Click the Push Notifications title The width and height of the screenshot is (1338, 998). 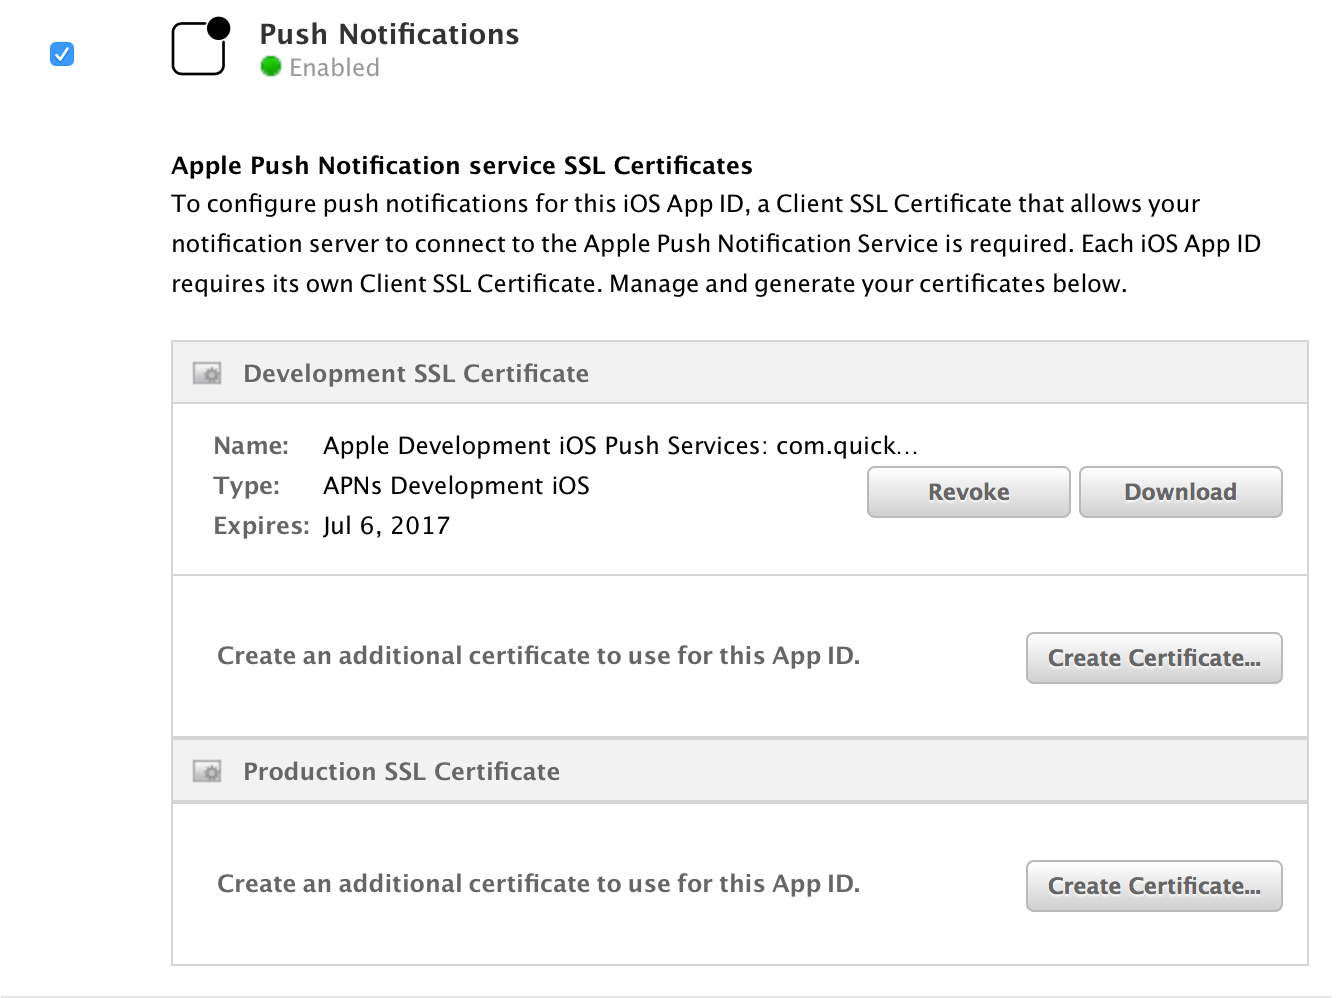tap(389, 34)
